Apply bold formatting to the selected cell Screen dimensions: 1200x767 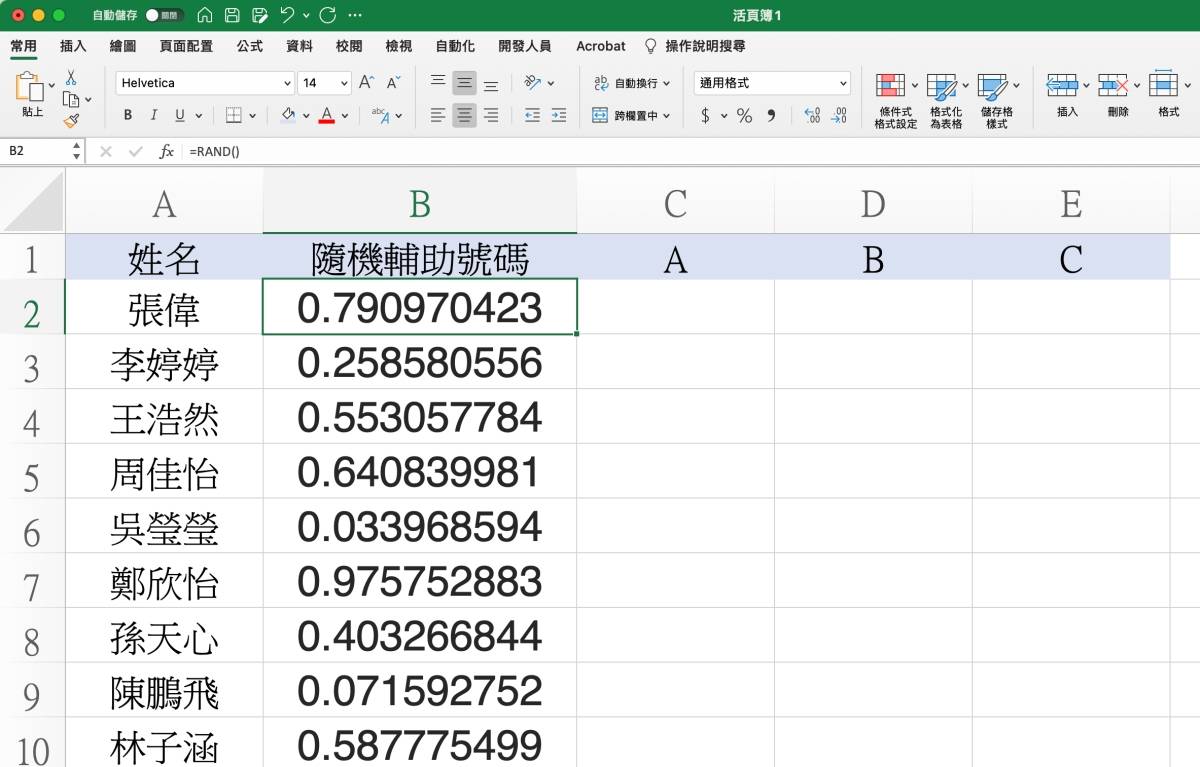point(127,113)
